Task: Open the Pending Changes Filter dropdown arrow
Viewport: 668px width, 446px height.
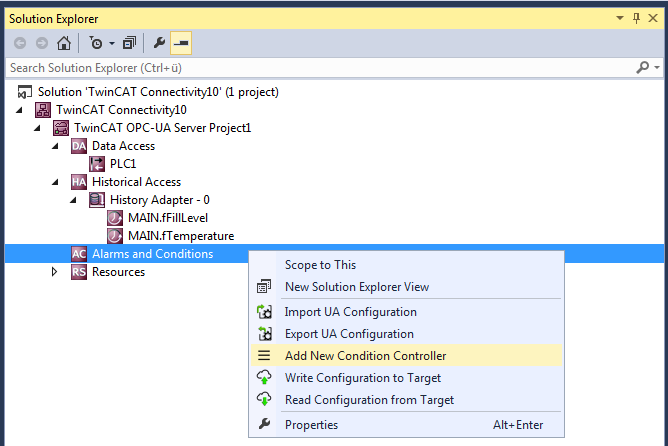Action: tap(112, 43)
